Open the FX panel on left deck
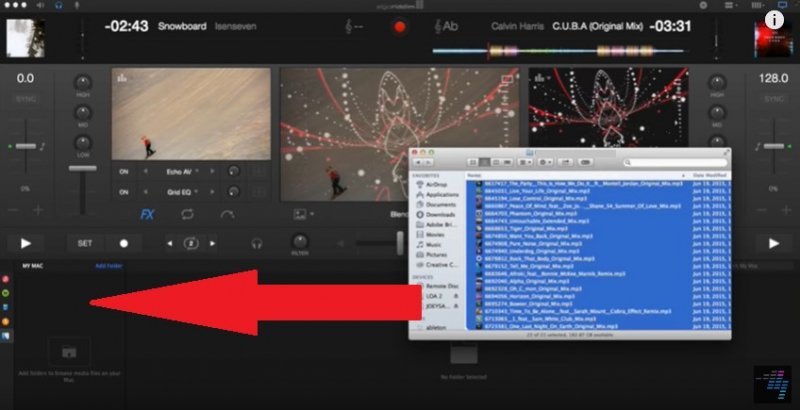 (147, 213)
